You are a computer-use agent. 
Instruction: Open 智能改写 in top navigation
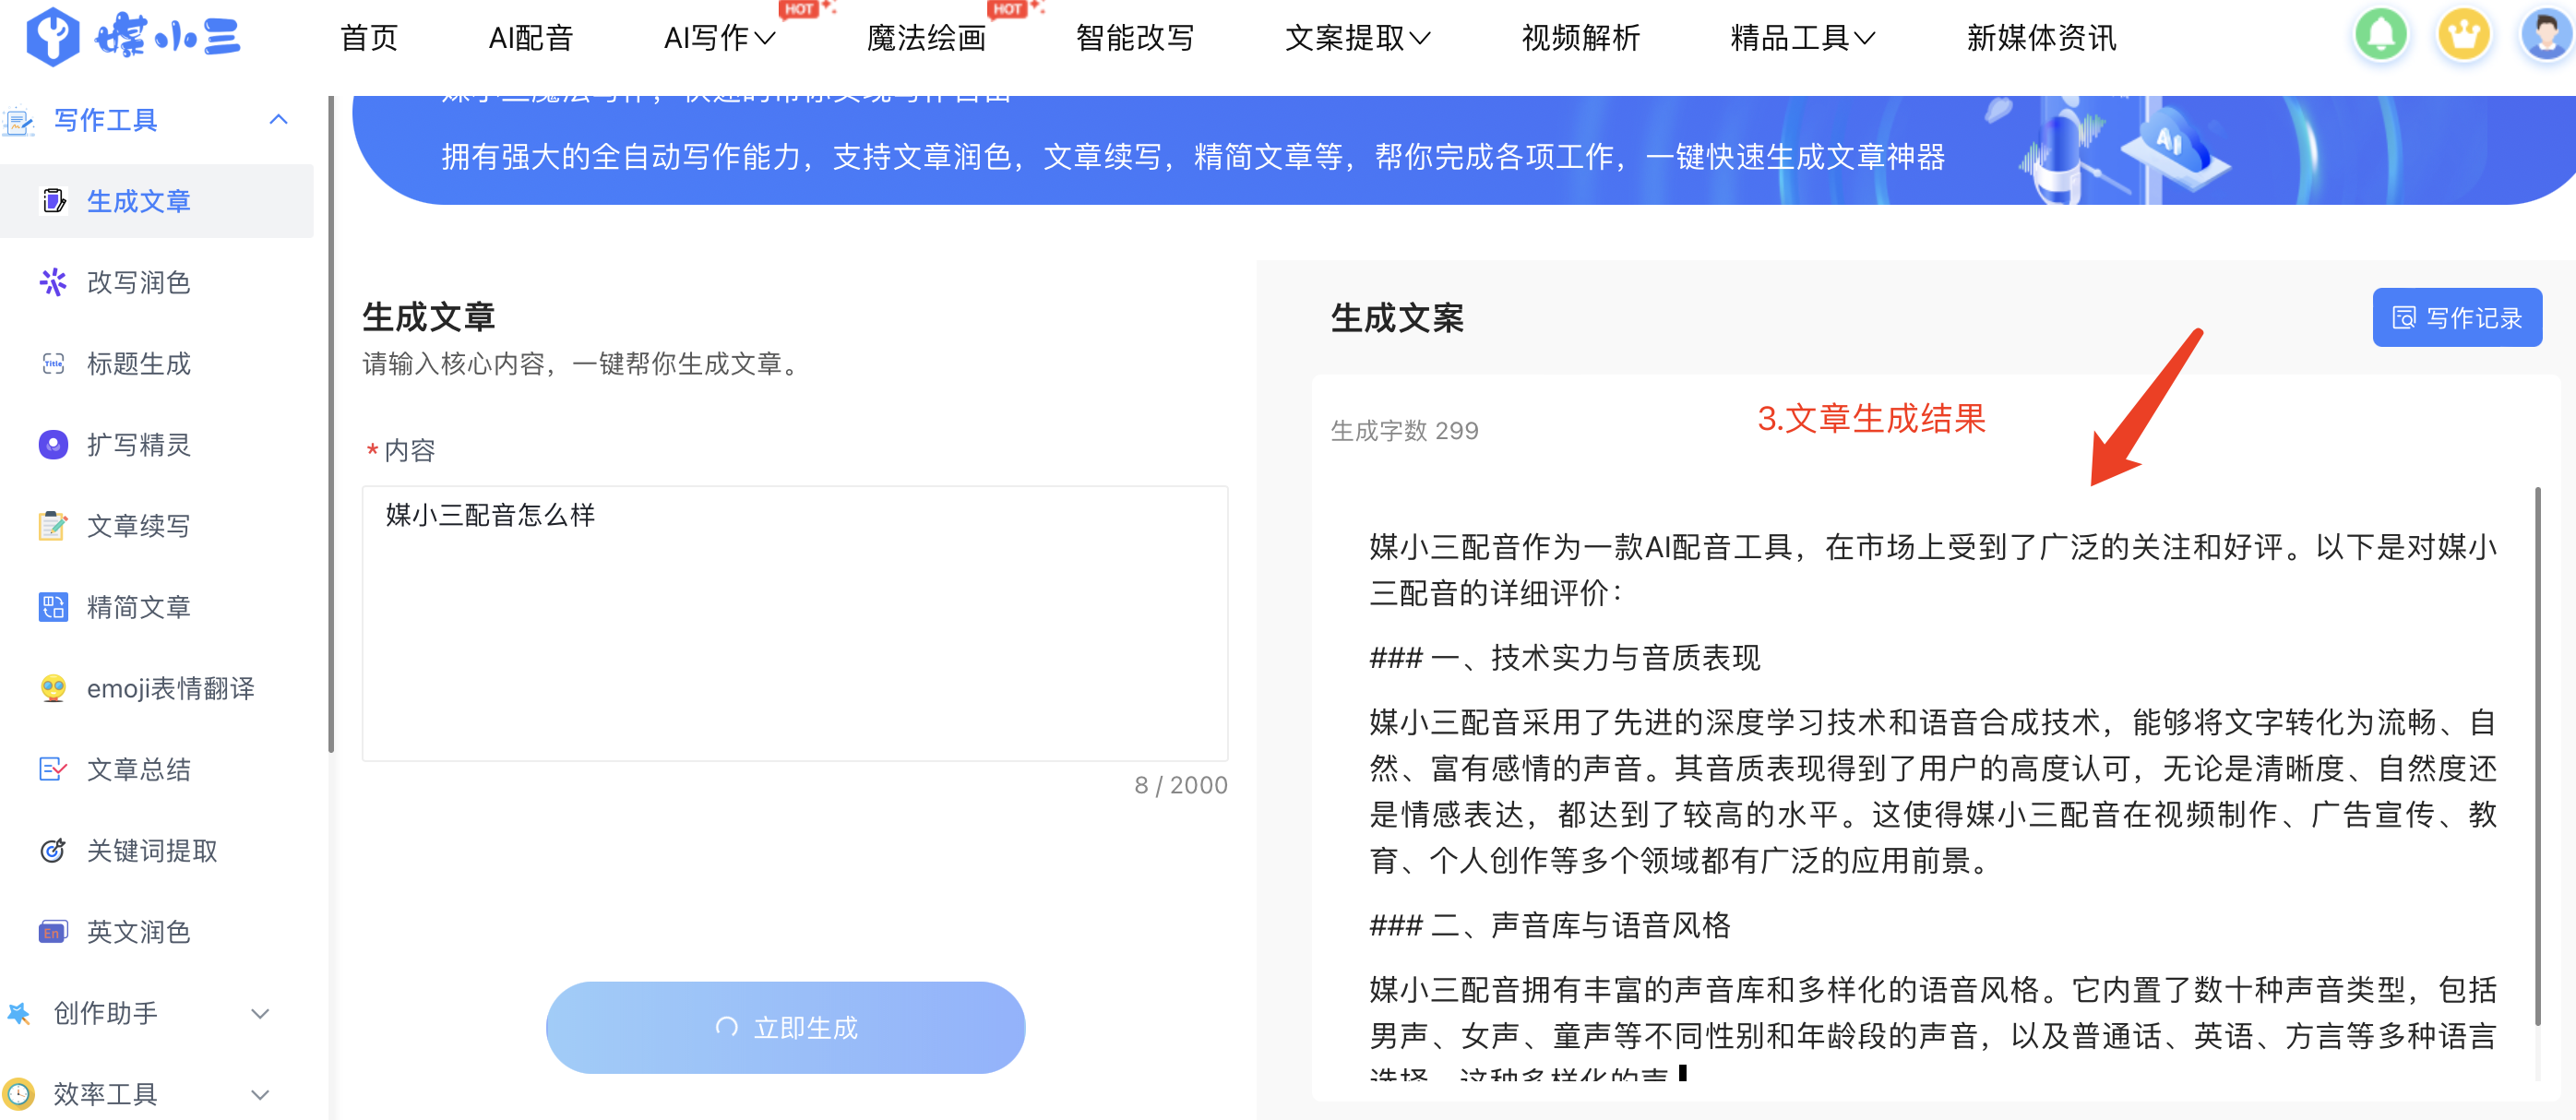coord(1135,38)
